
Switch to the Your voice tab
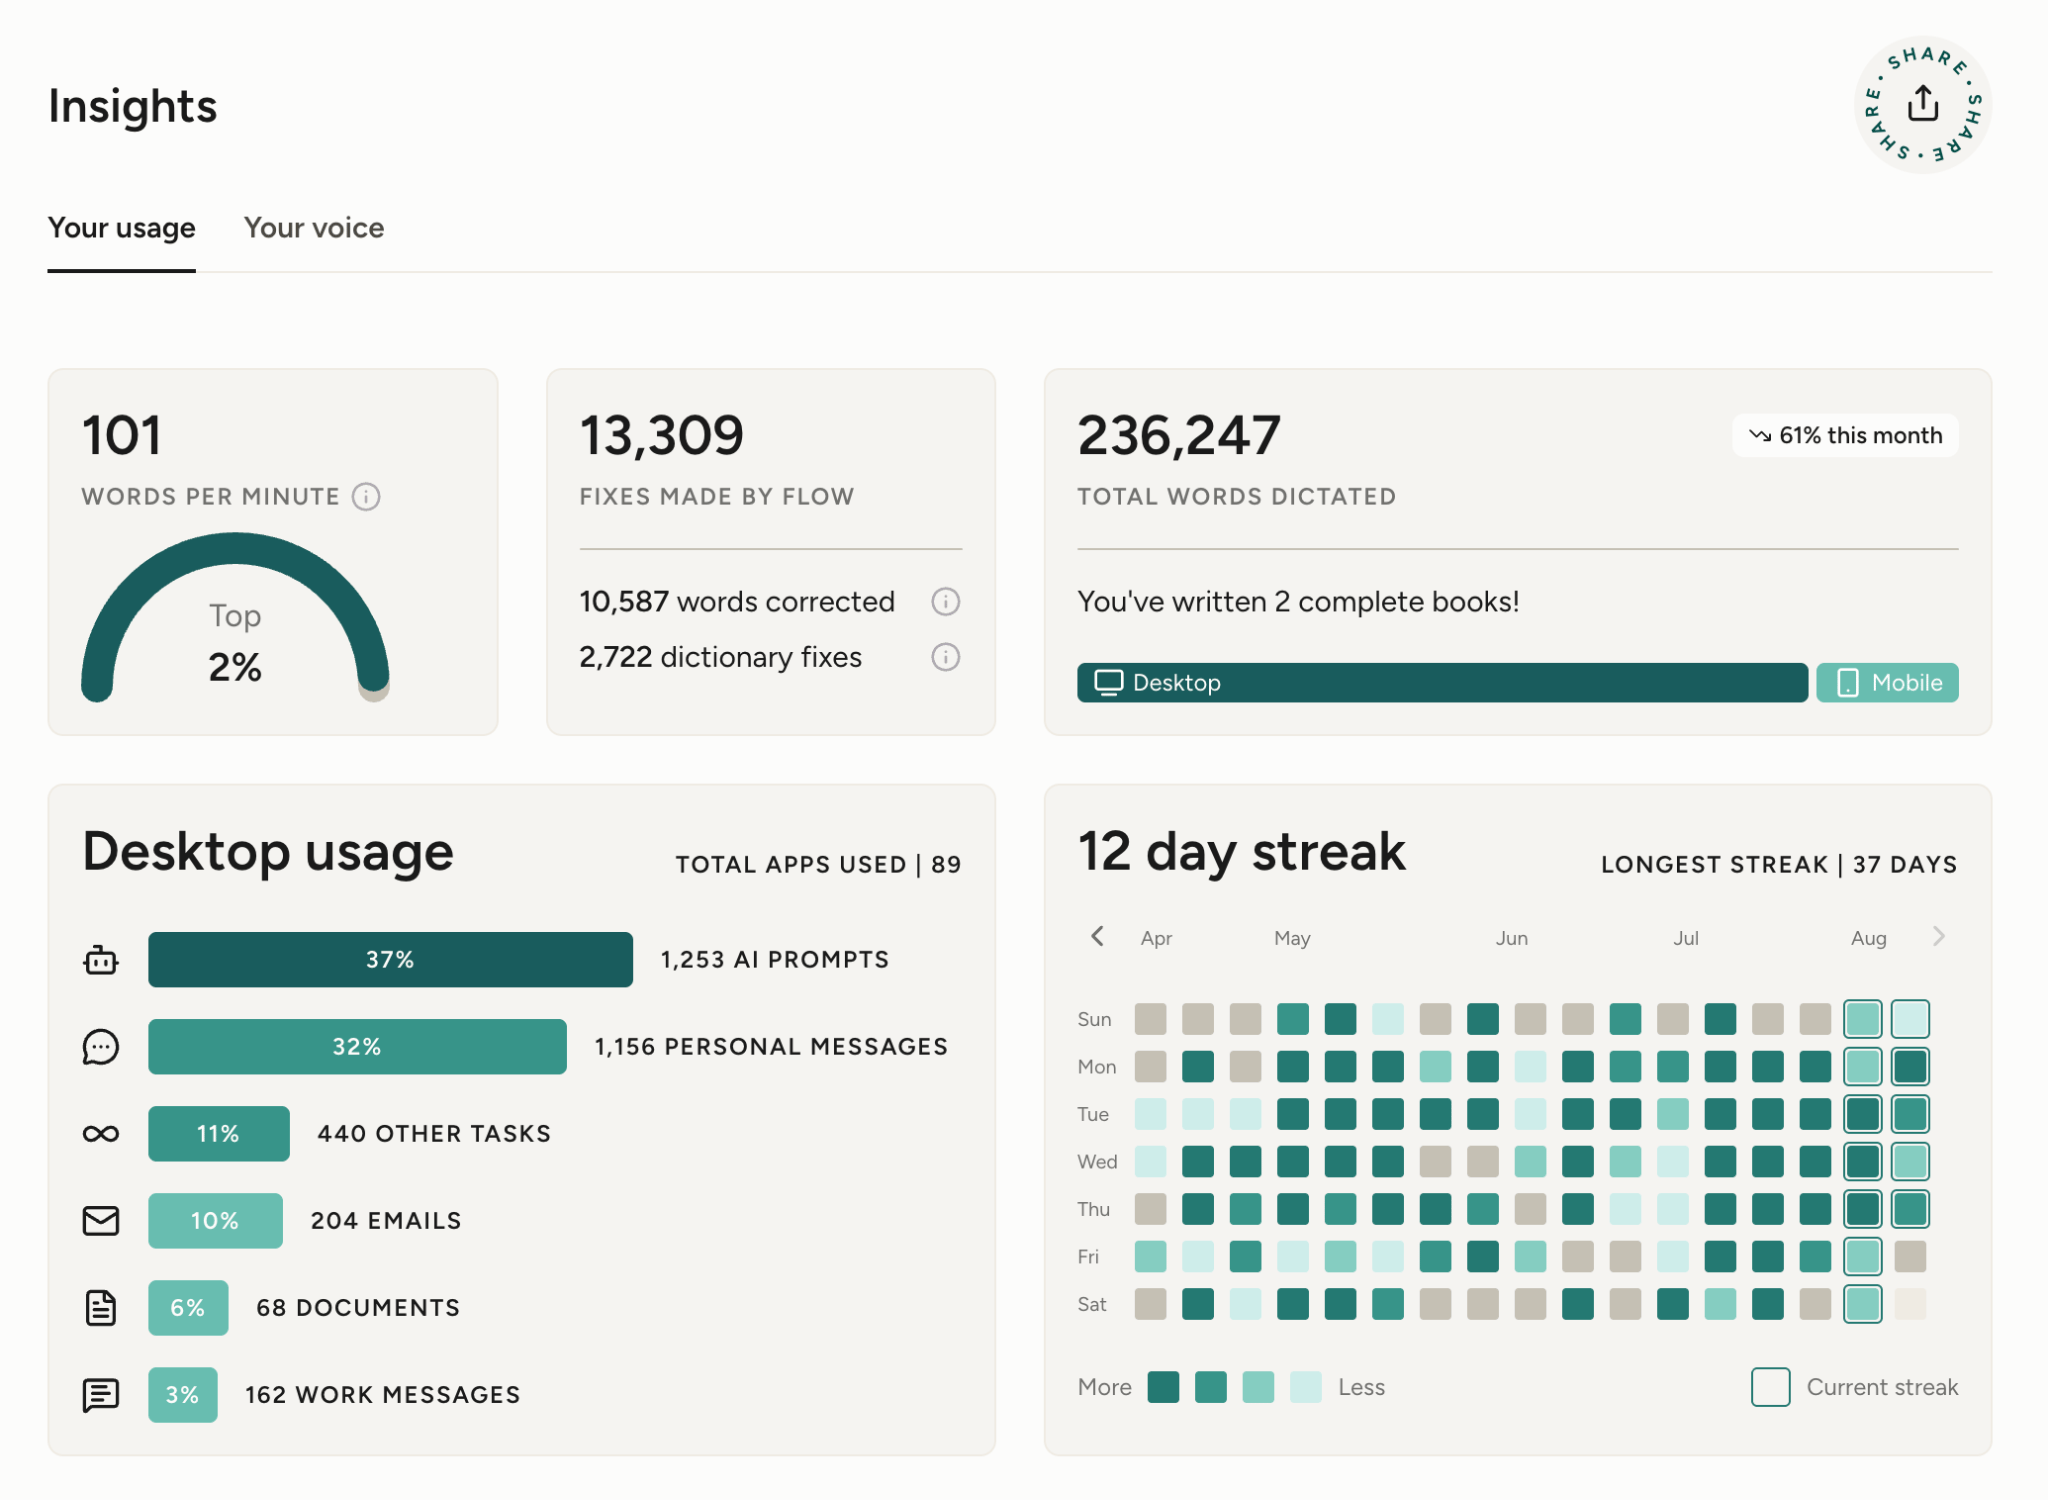314,228
